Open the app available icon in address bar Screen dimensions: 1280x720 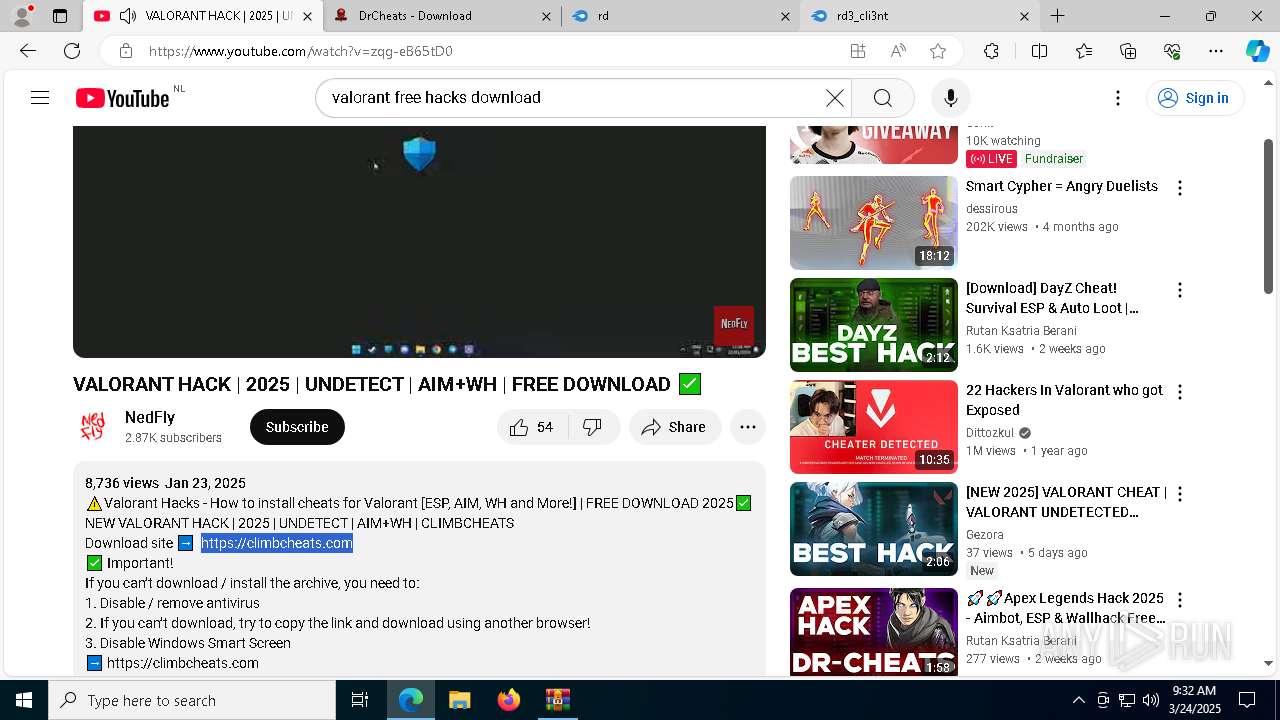(857, 51)
